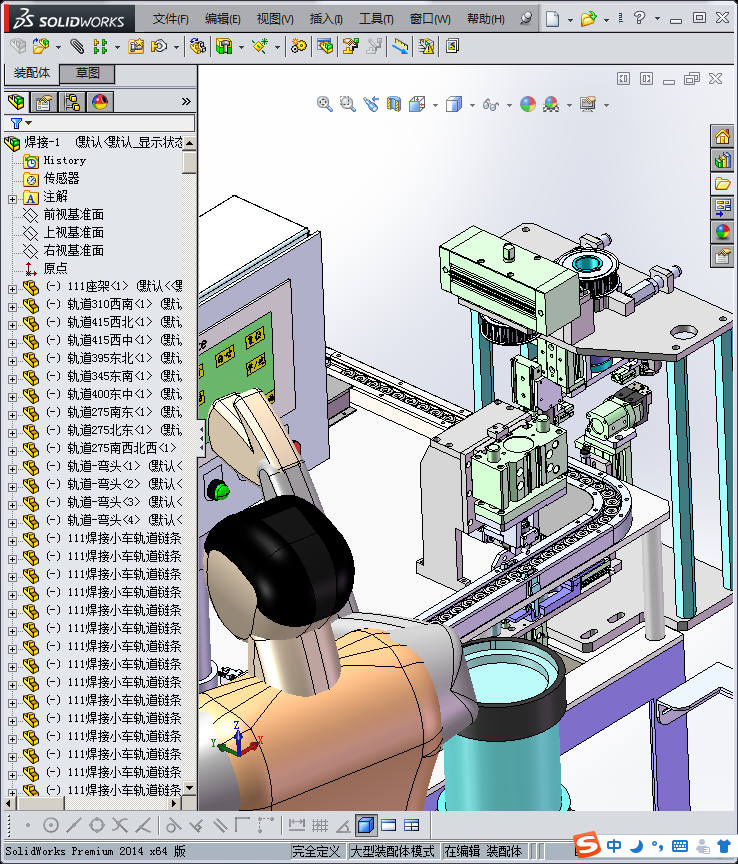Viewport: 738px width, 864px height.
Task: Open the 插入(I) menu
Action: click(x=326, y=19)
